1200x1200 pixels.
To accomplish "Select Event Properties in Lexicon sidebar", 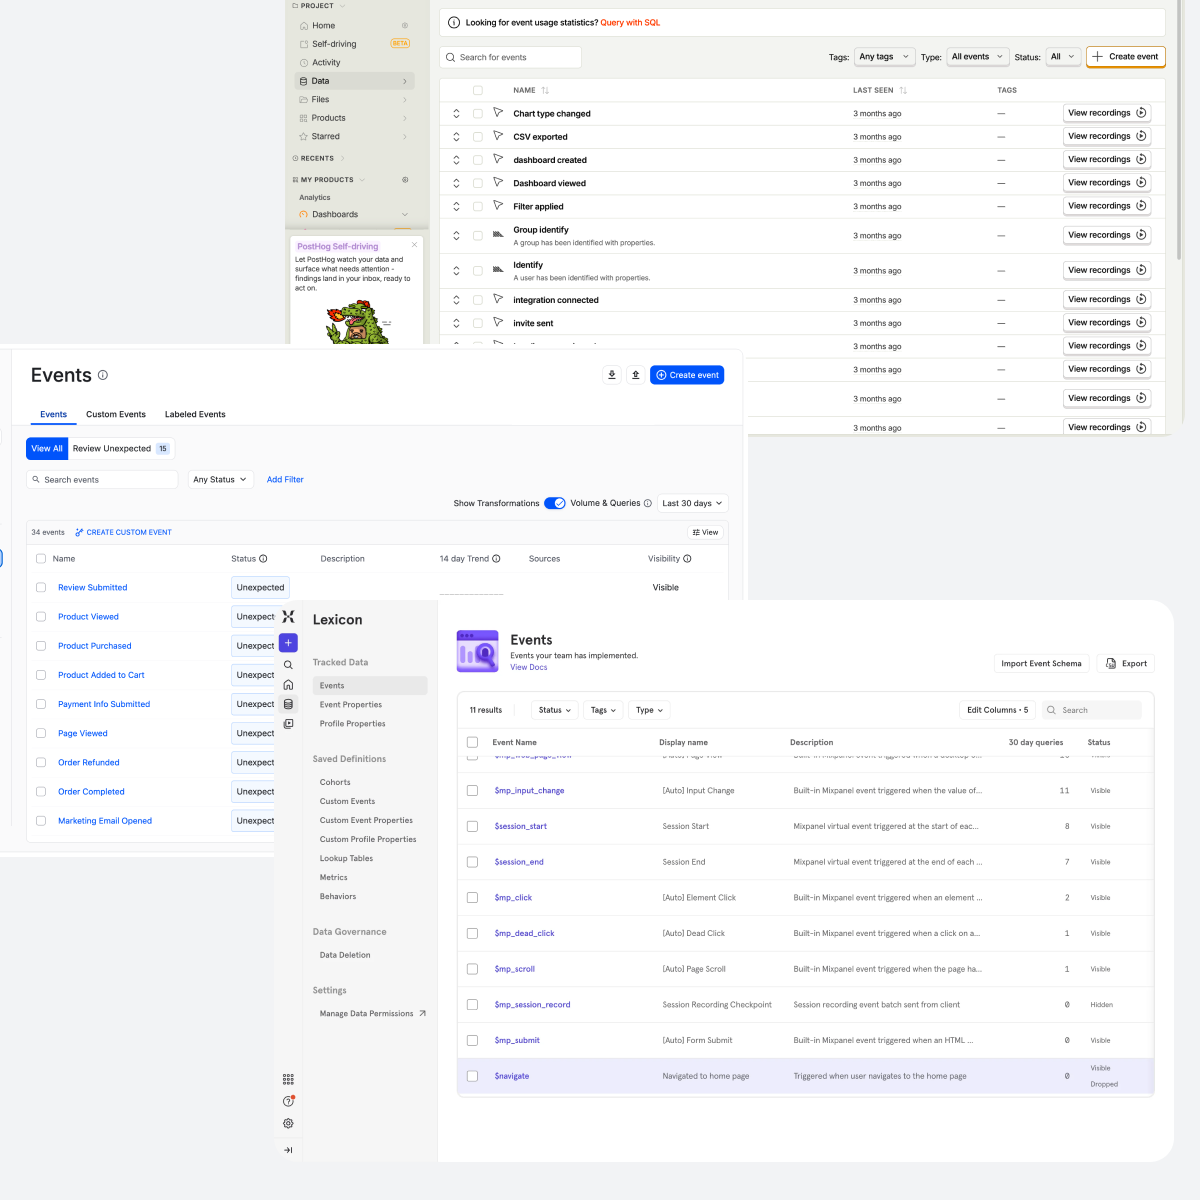I will tap(351, 705).
